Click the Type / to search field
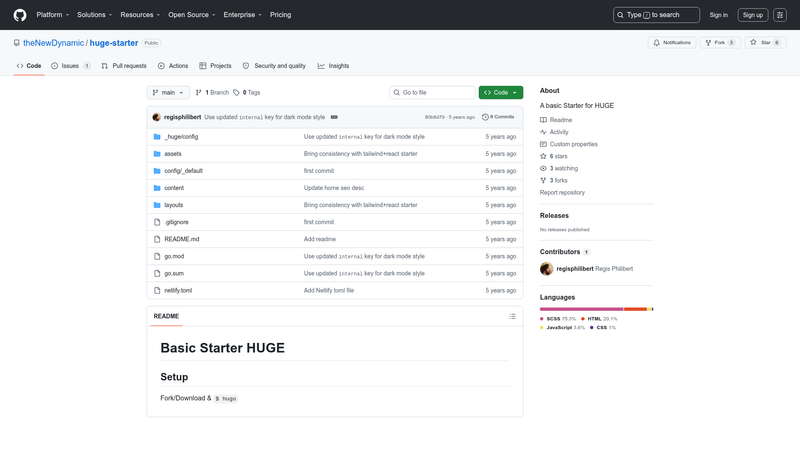 (x=656, y=15)
